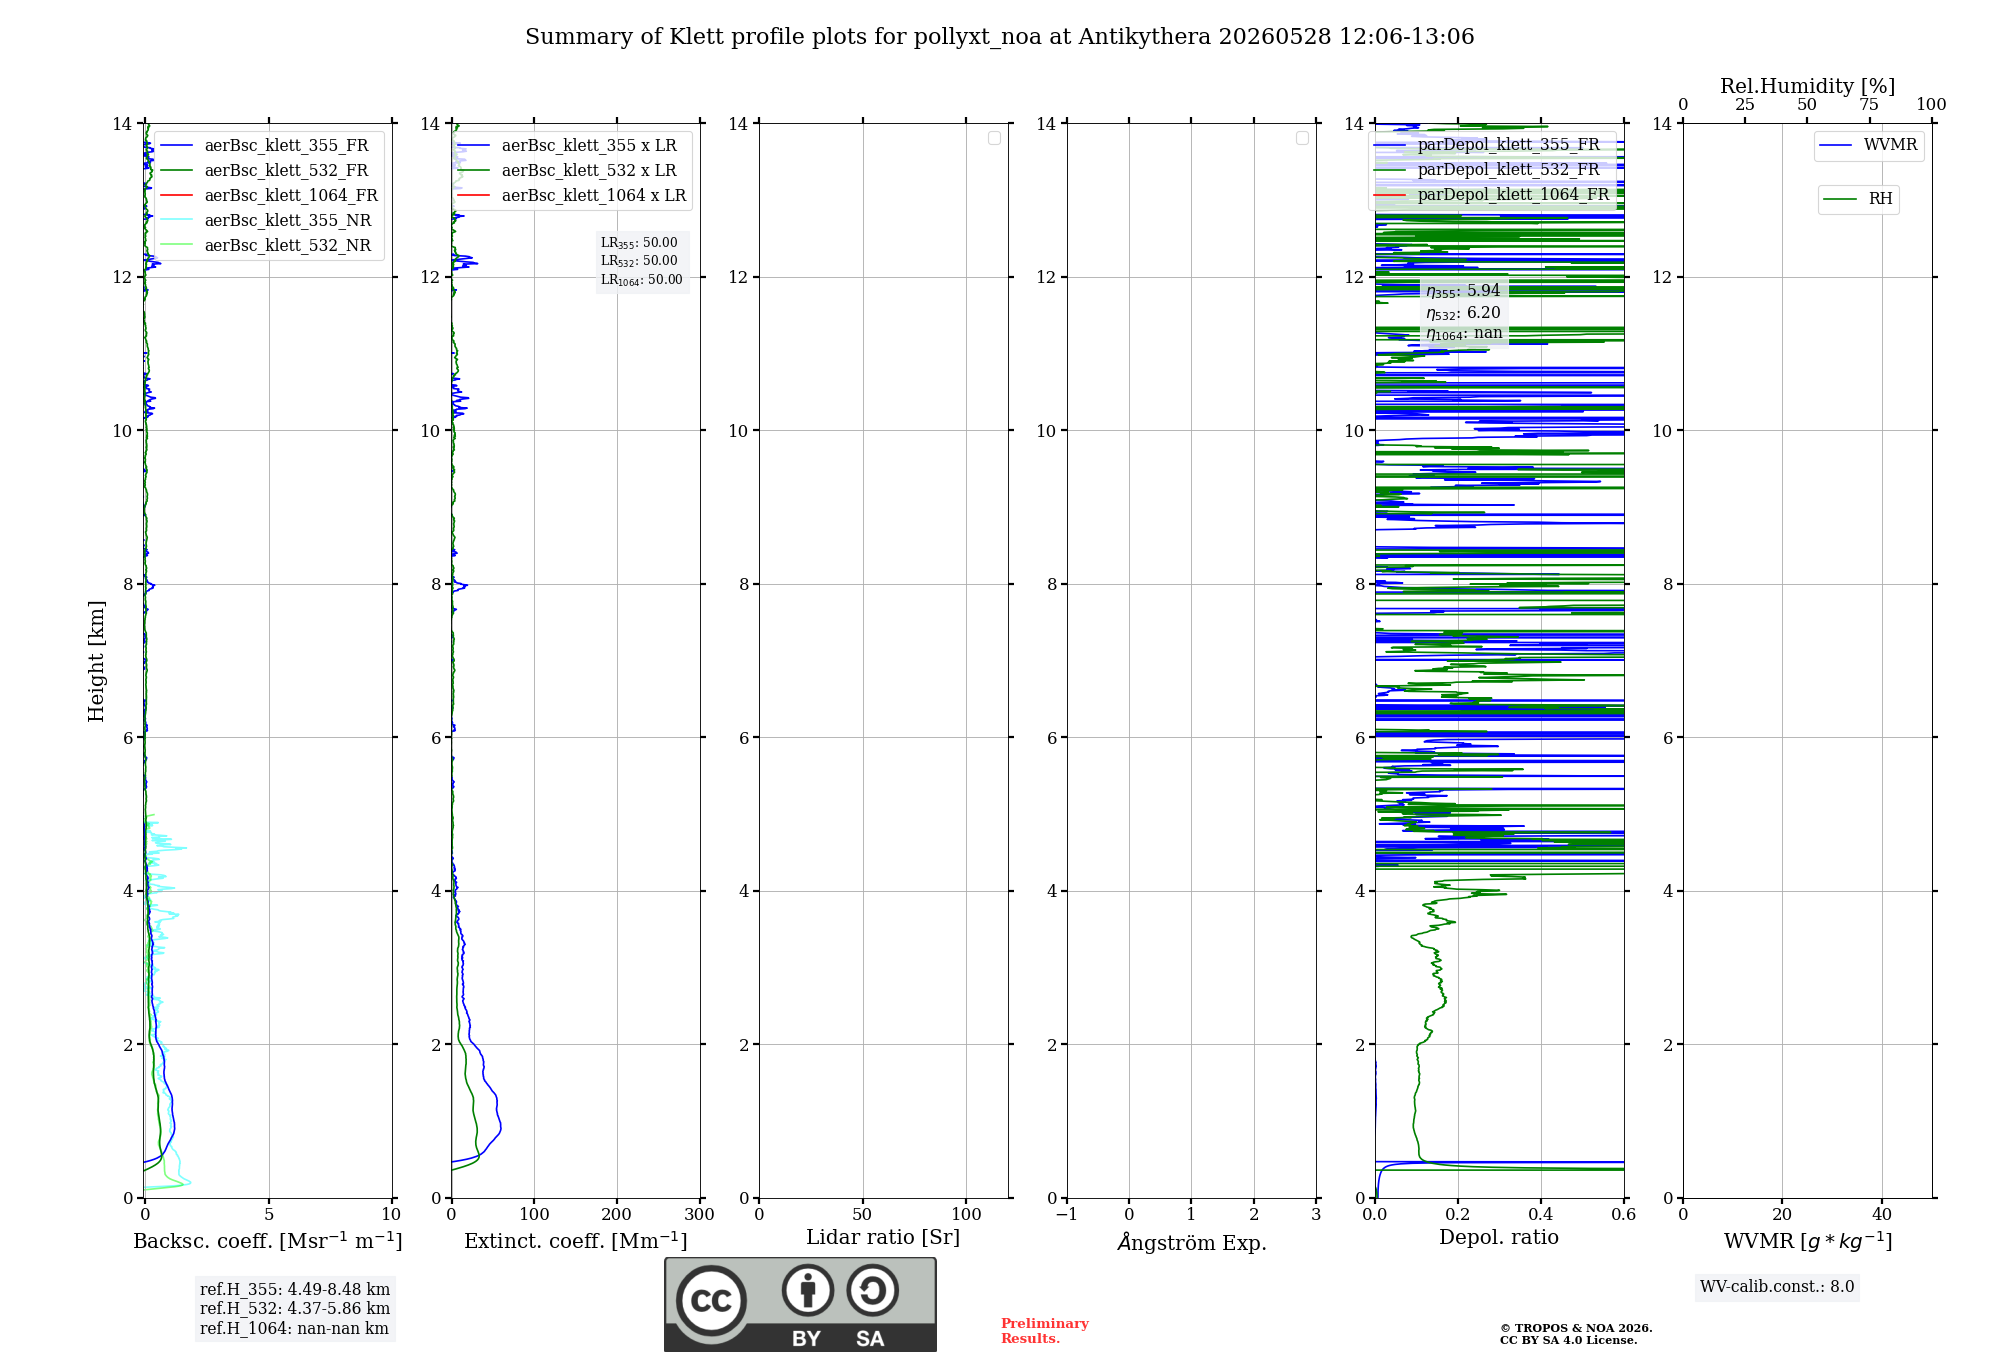Click the Rel.Humidity [%] top axis label

(x=1808, y=86)
